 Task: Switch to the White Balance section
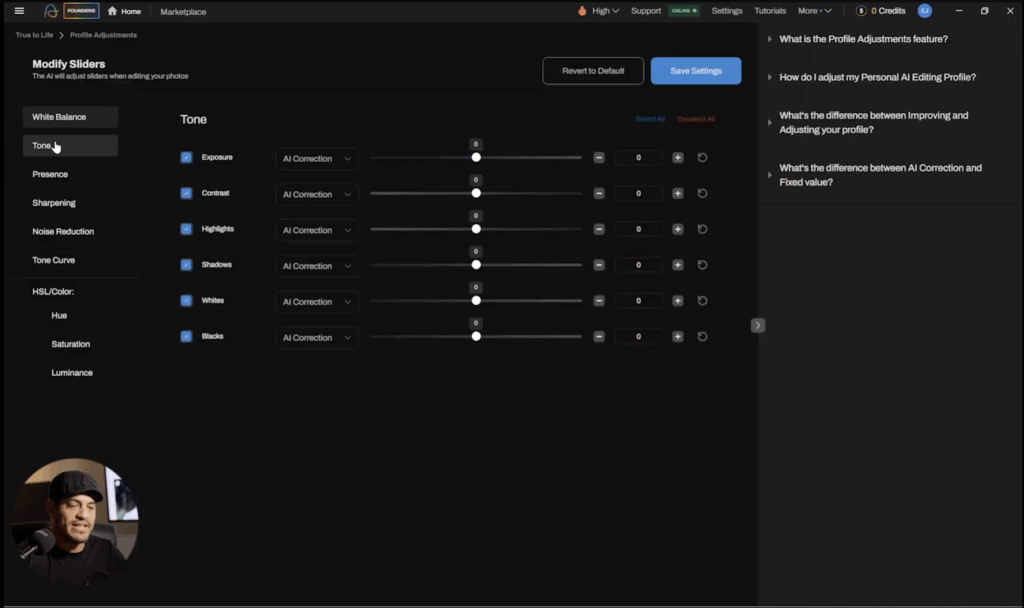(68, 116)
